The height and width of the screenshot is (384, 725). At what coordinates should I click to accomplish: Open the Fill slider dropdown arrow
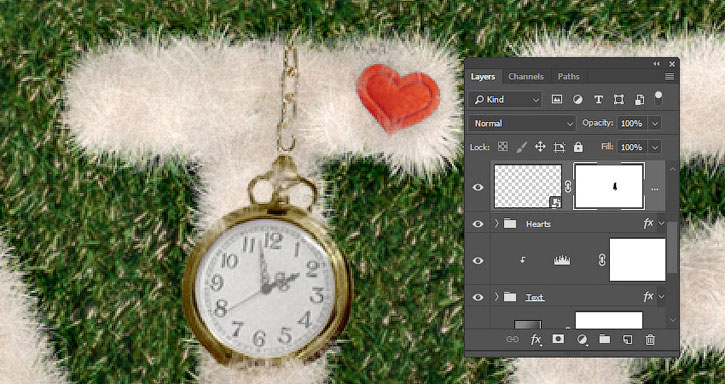click(655, 147)
